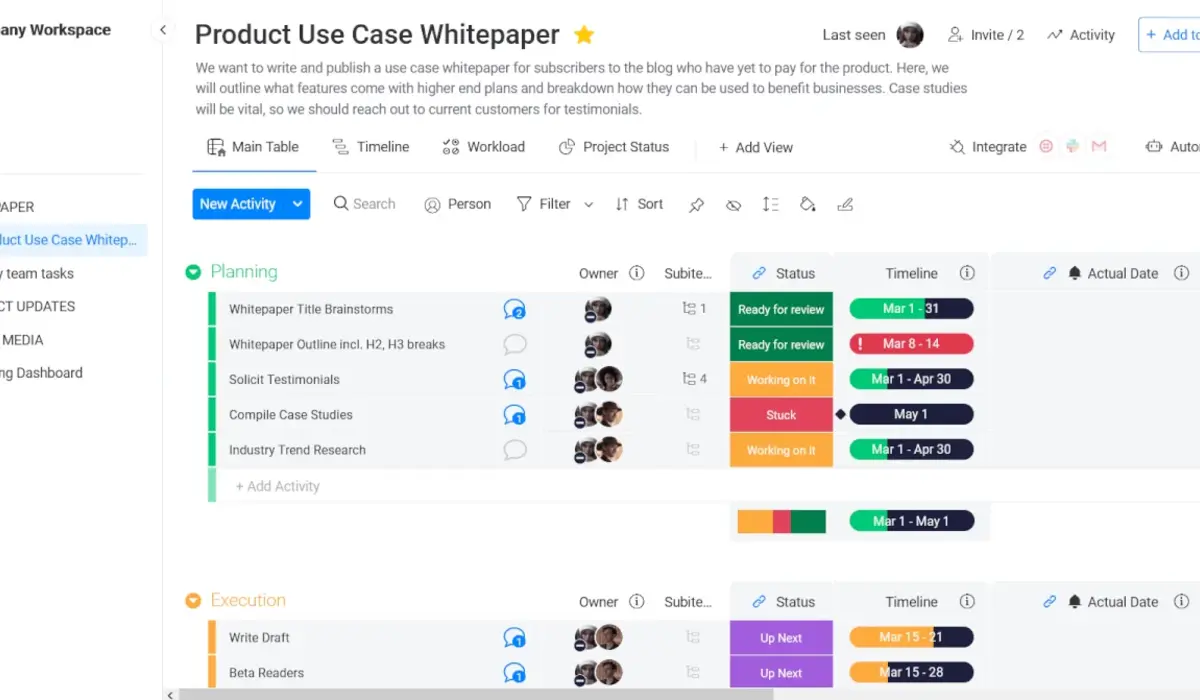The height and width of the screenshot is (700, 1200).
Task: Click the Invite / 2 button
Action: click(986, 35)
